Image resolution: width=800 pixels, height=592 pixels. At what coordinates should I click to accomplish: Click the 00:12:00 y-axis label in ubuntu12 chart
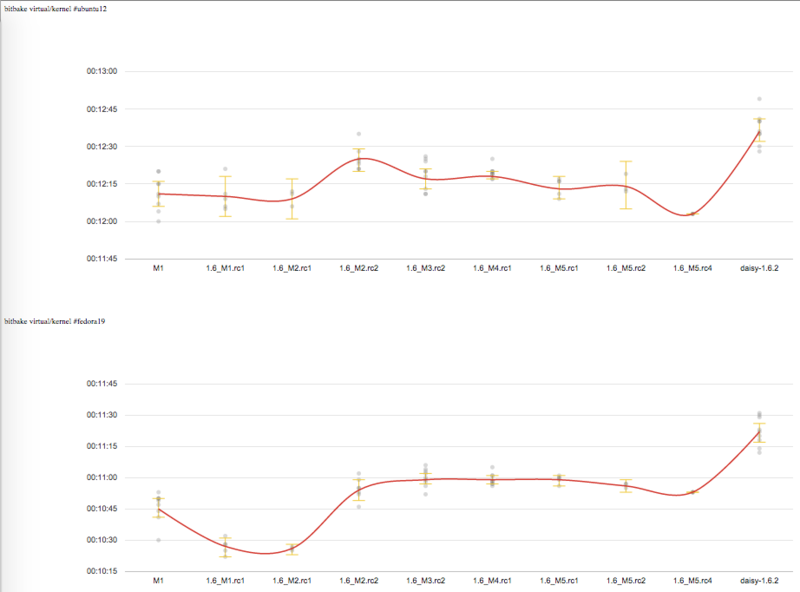tap(103, 221)
